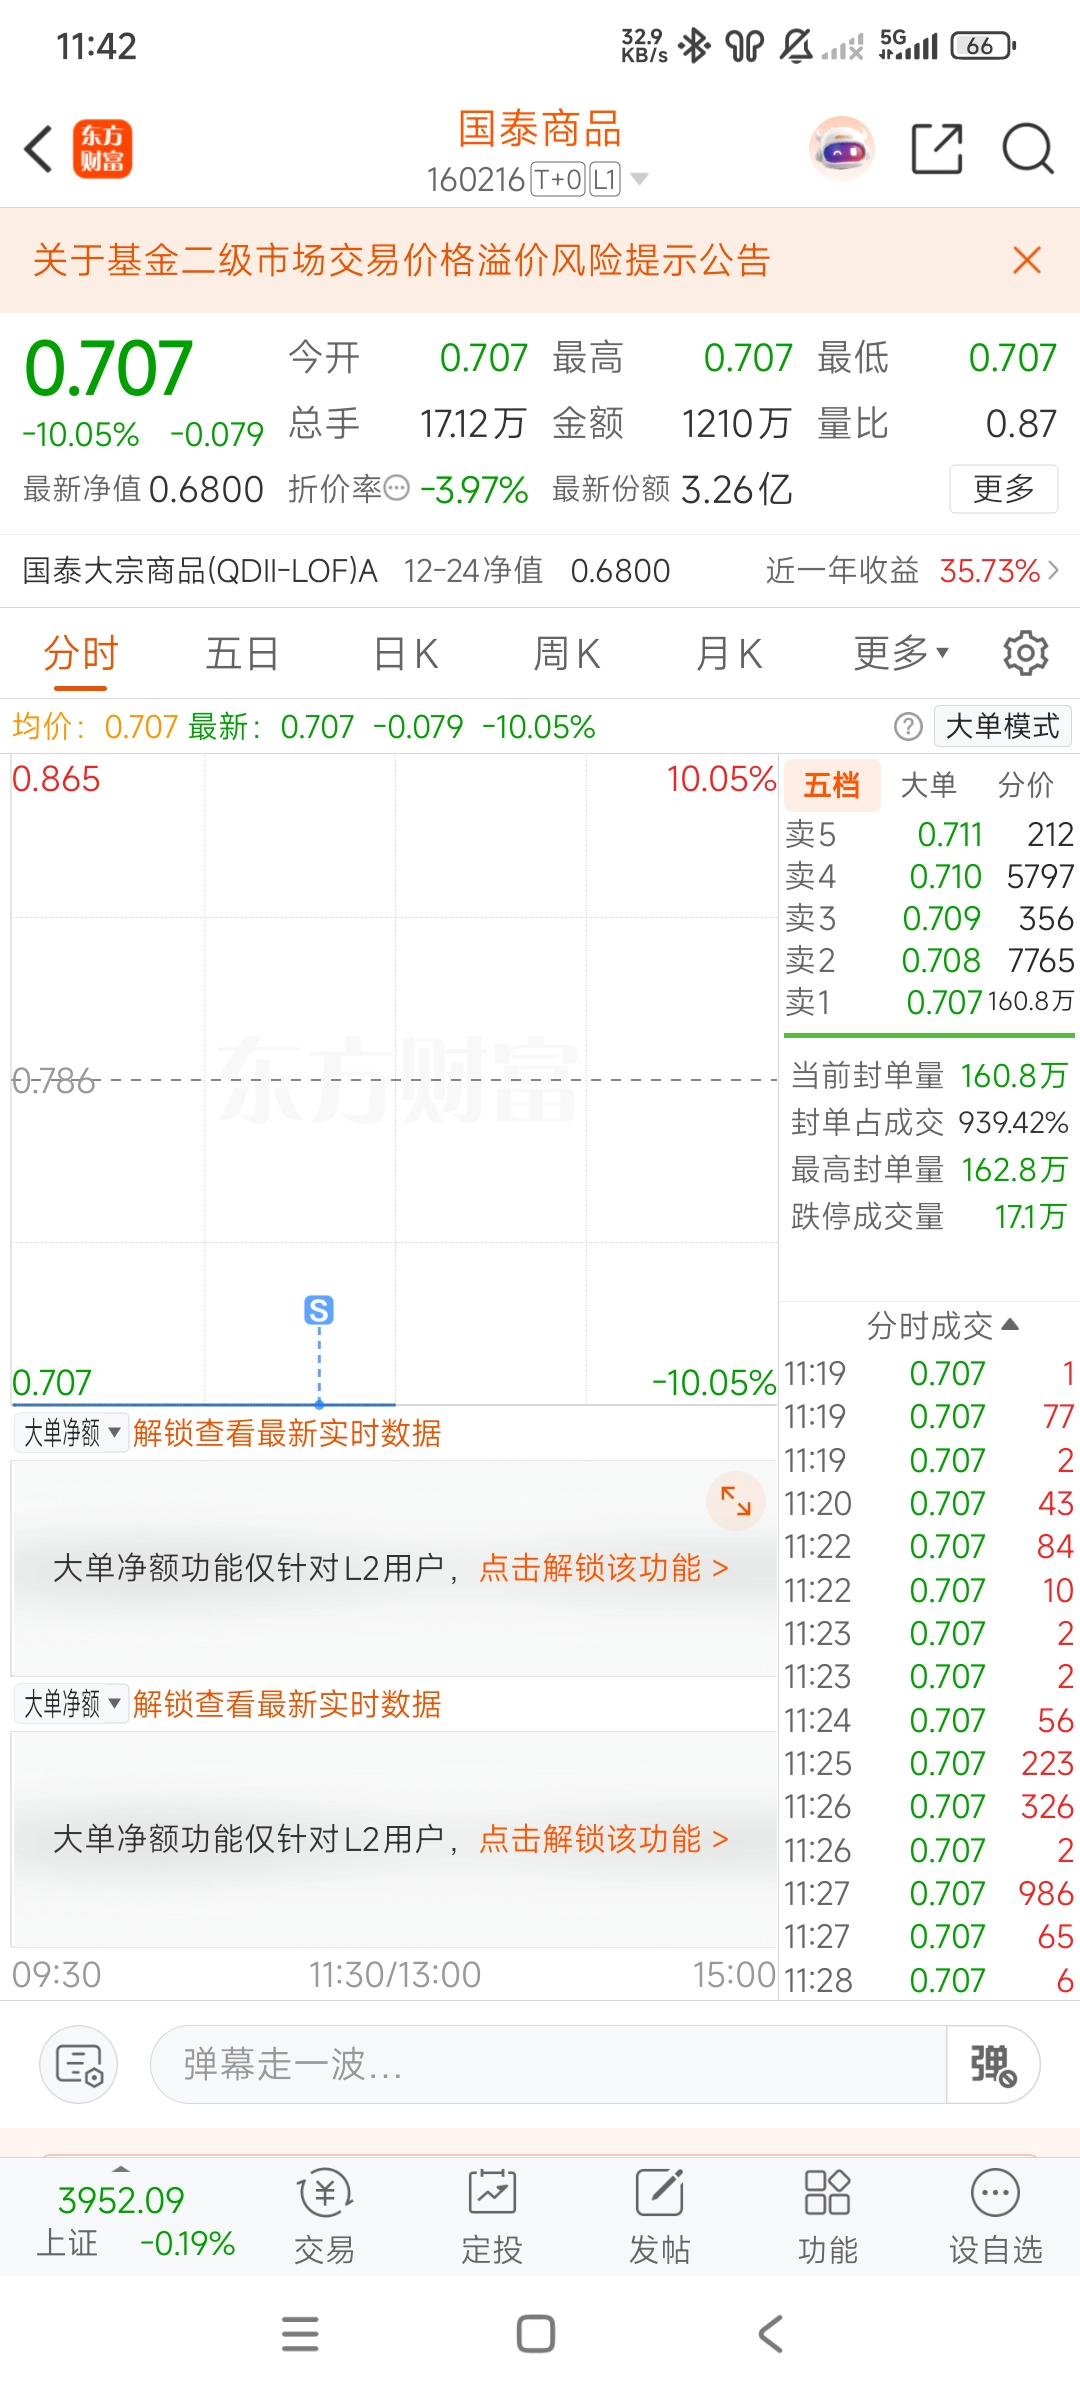This screenshot has width=1080, height=2400.
Task: Open the AI assistant robot icon
Action: point(841,149)
